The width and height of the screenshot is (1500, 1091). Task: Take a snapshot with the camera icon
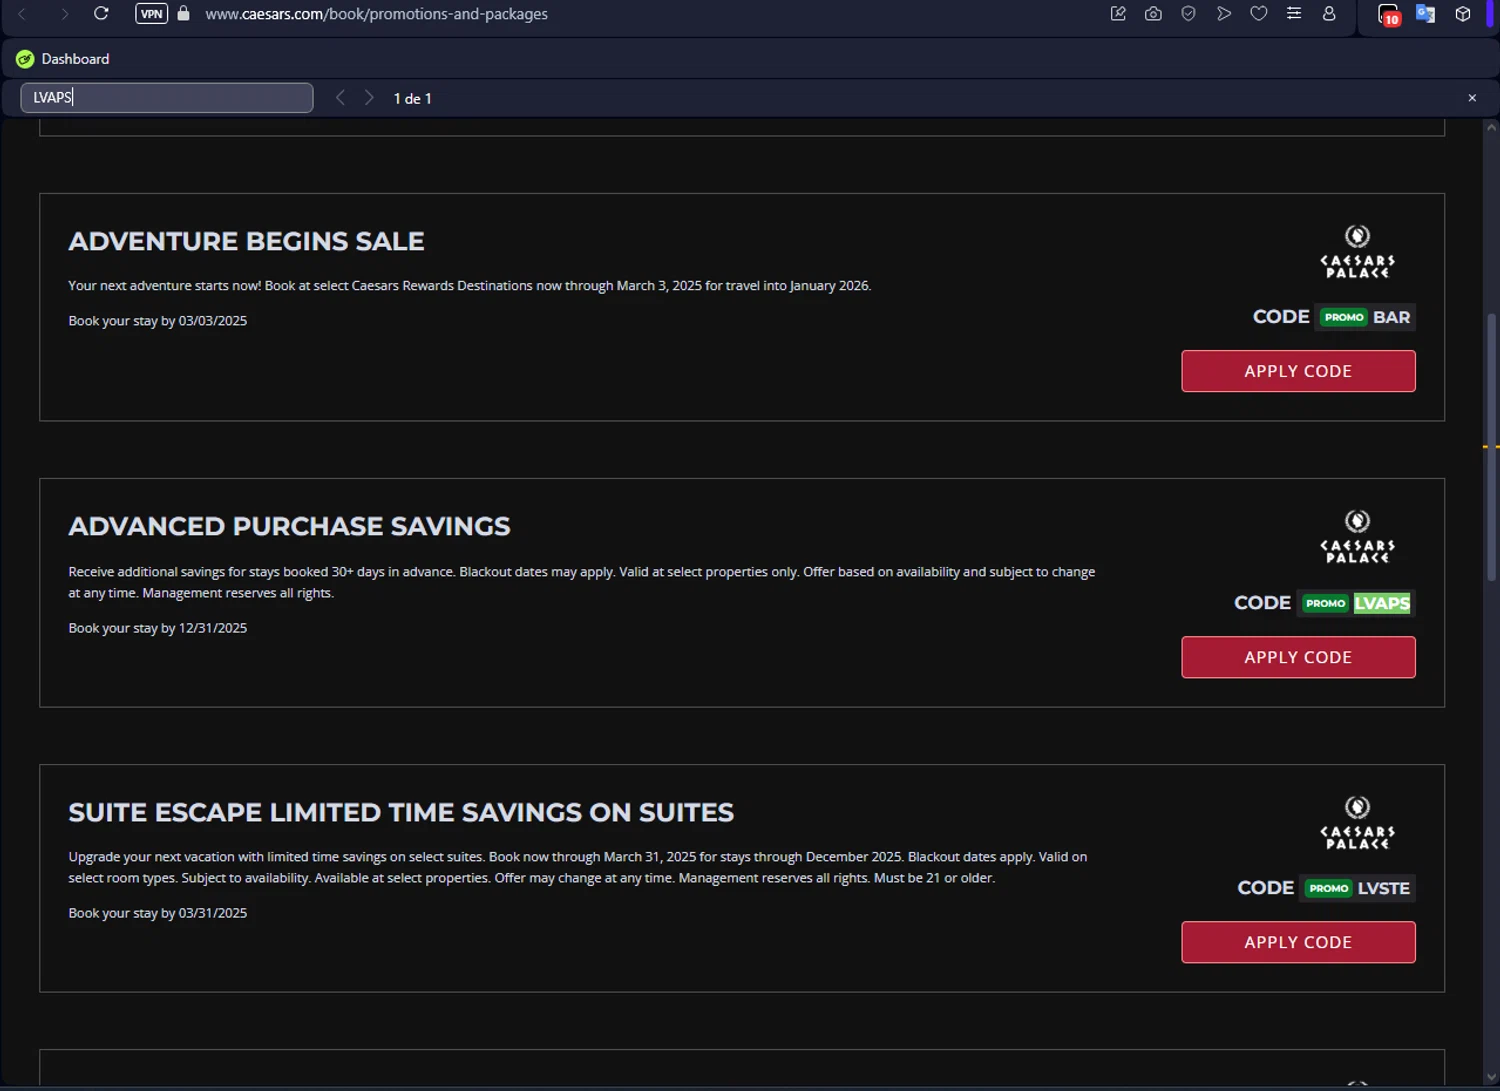pos(1153,14)
